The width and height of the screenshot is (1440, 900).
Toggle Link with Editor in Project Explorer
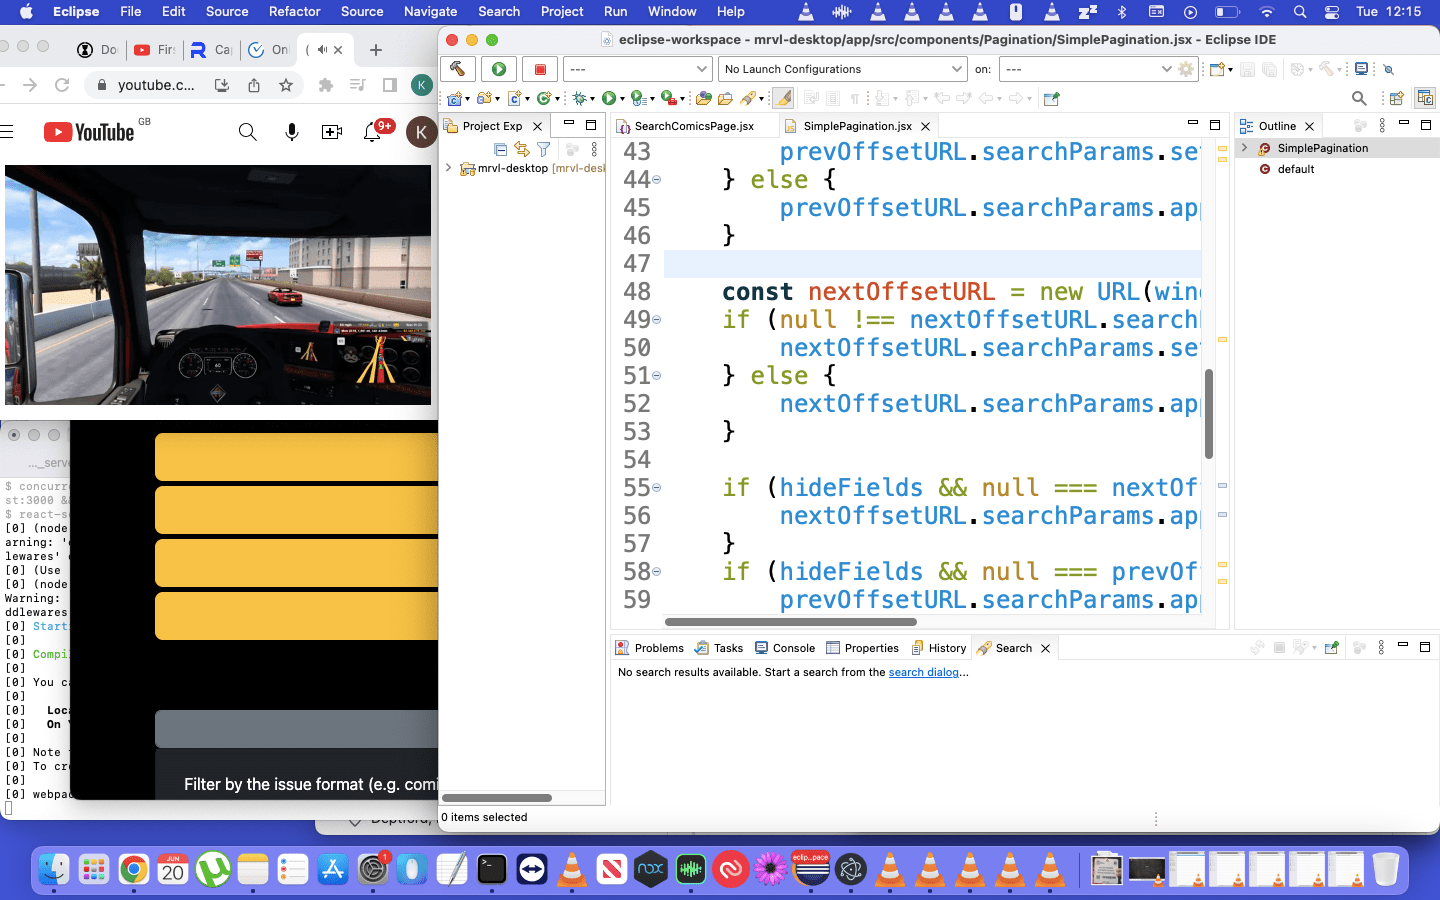pos(522,149)
